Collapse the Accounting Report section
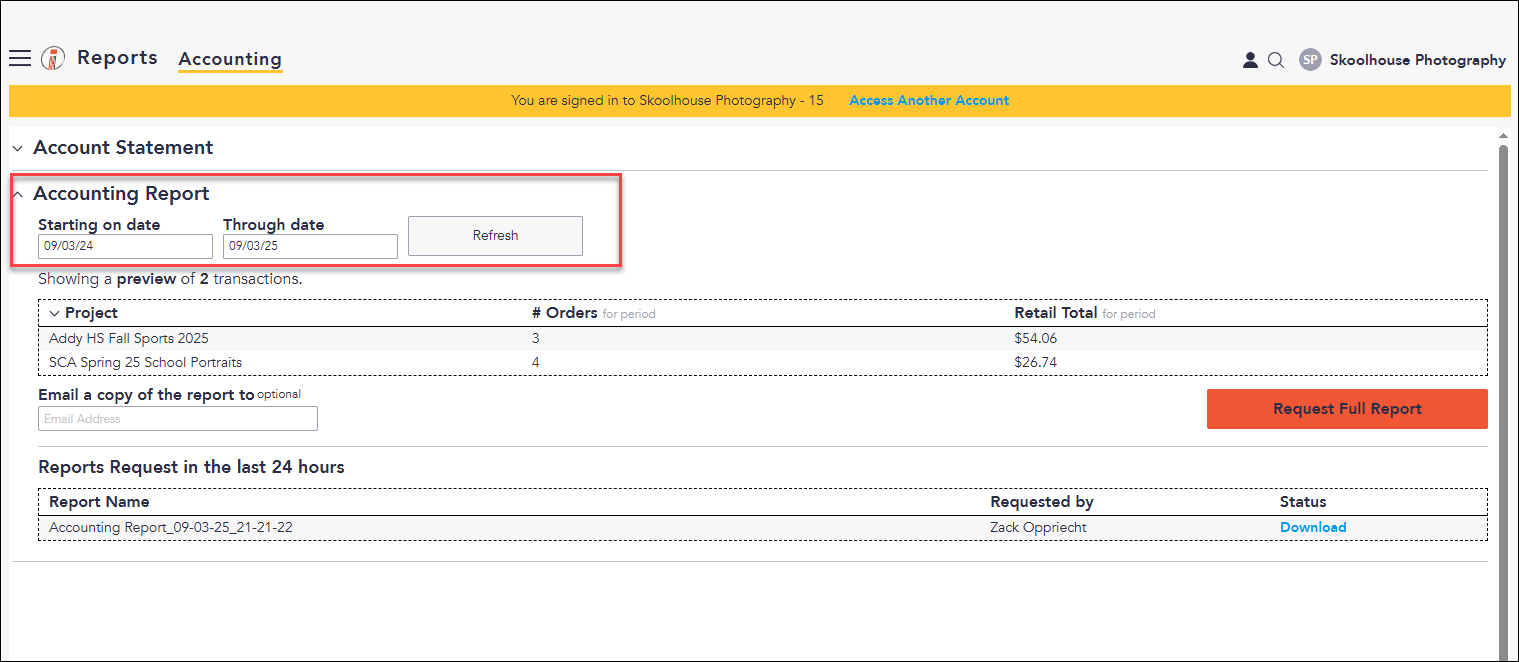The height and width of the screenshot is (662, 1519). coord(17,194)
